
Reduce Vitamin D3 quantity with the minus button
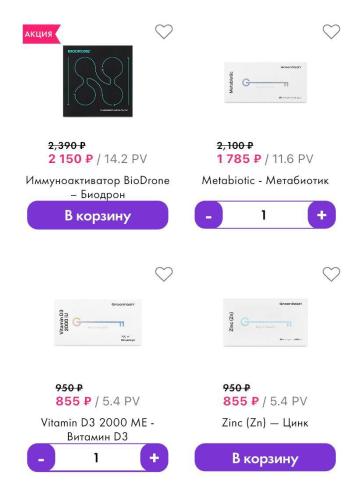(41, 458)
